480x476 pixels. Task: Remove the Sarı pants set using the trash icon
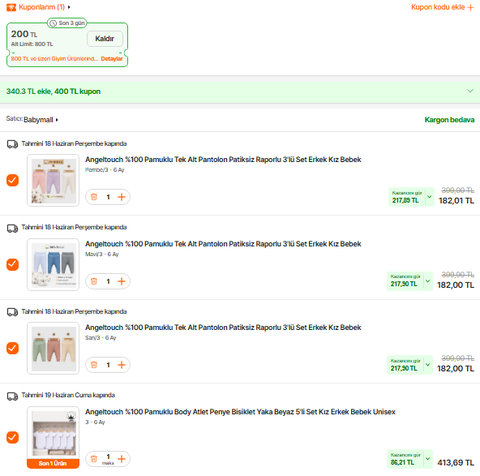tap(94, 365)
